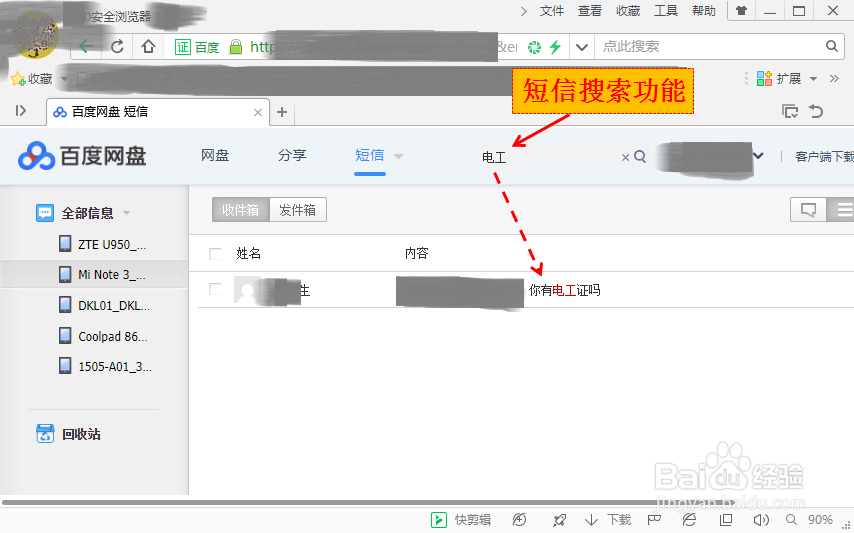Switch to 收件箱 inbox
Image resolution: width=854 pixels, height=533 pixels.
pos(241,210)
